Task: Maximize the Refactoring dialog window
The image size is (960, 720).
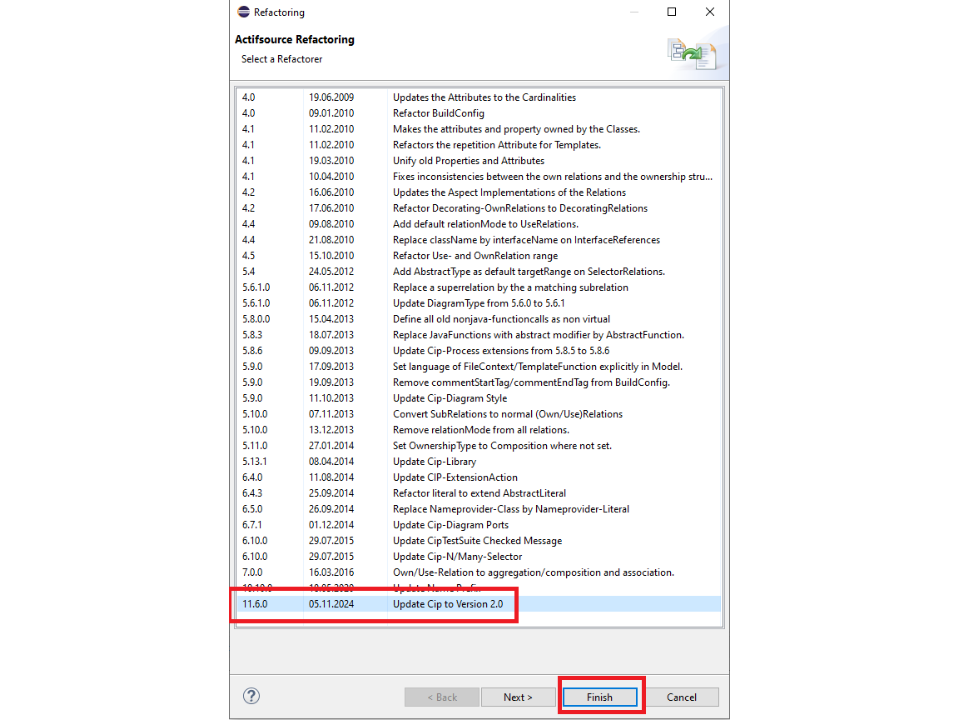Action: 672,12
